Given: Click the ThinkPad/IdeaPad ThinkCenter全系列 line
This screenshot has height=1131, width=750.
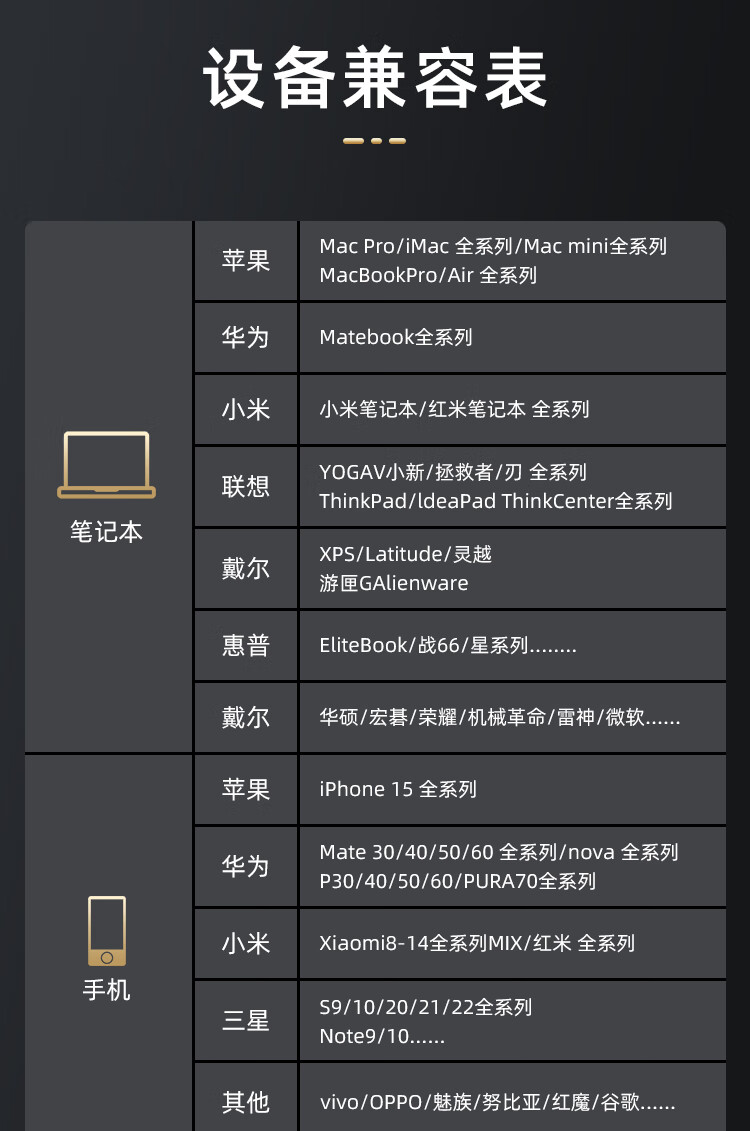Looking at the screenshot, I should click(x=496, y=501).
